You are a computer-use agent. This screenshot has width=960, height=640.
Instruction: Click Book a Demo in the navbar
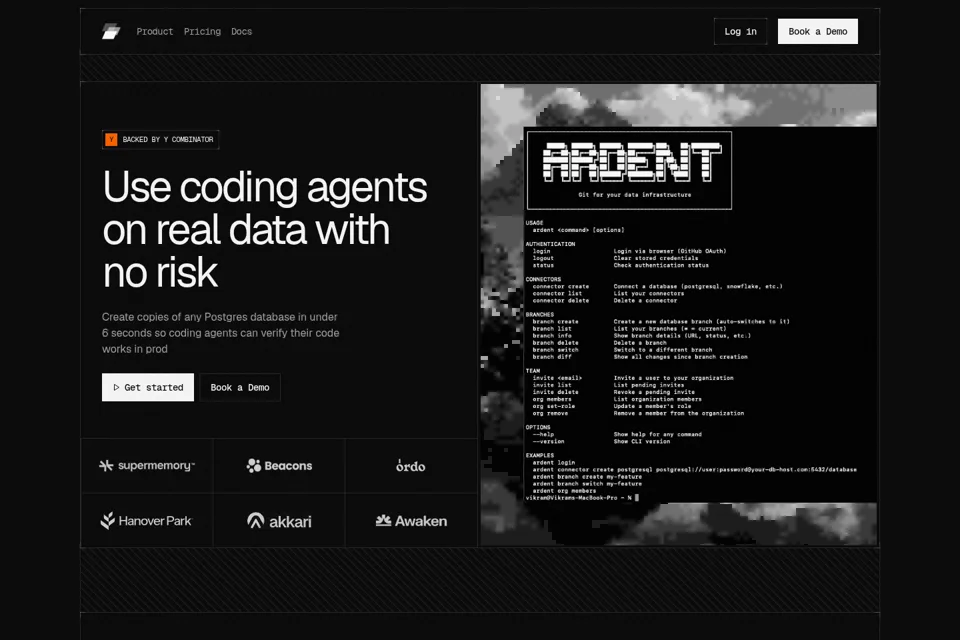[x=817, y=31]
